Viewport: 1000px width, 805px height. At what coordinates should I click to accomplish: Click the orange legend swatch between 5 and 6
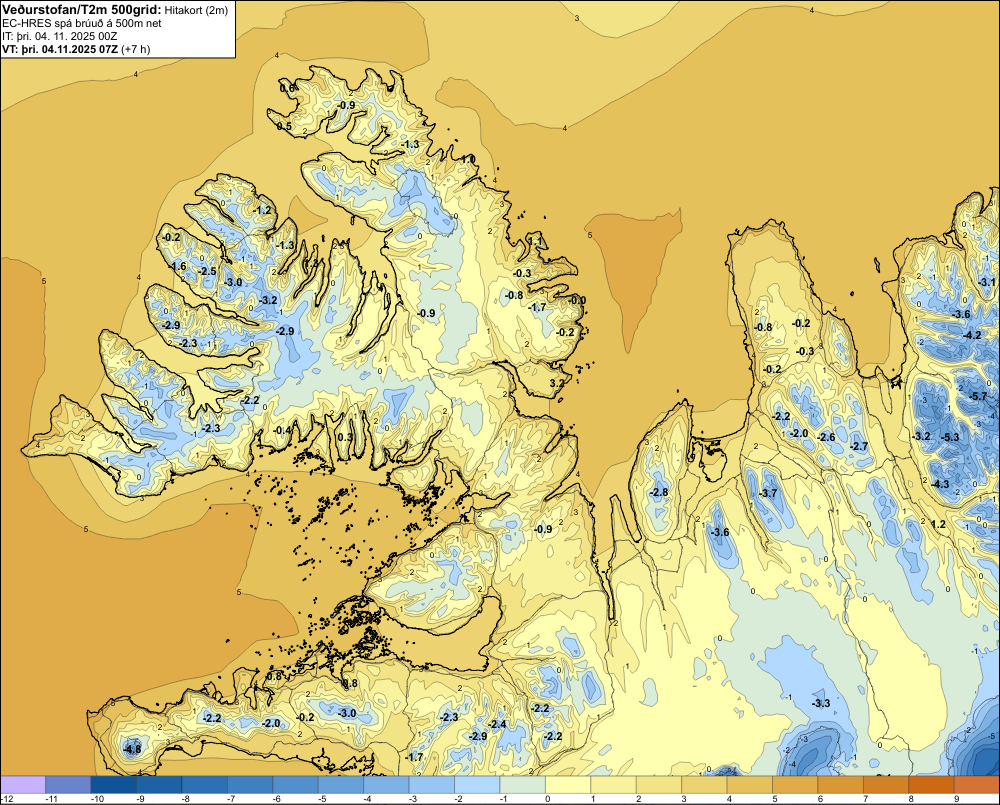tap(795, 785)
